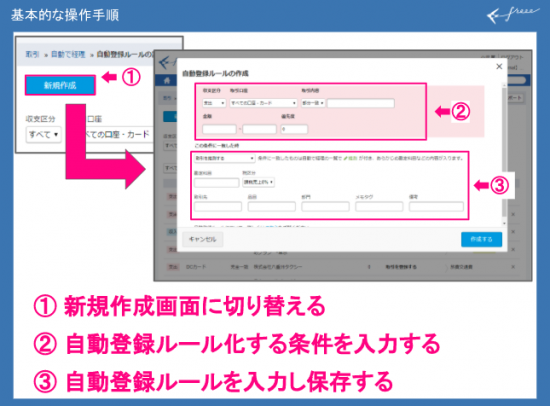Open the 収支区分 すべて dropdown on left panel
The height and width of the screenshot is (406, 550).
(x=43, y=134)
